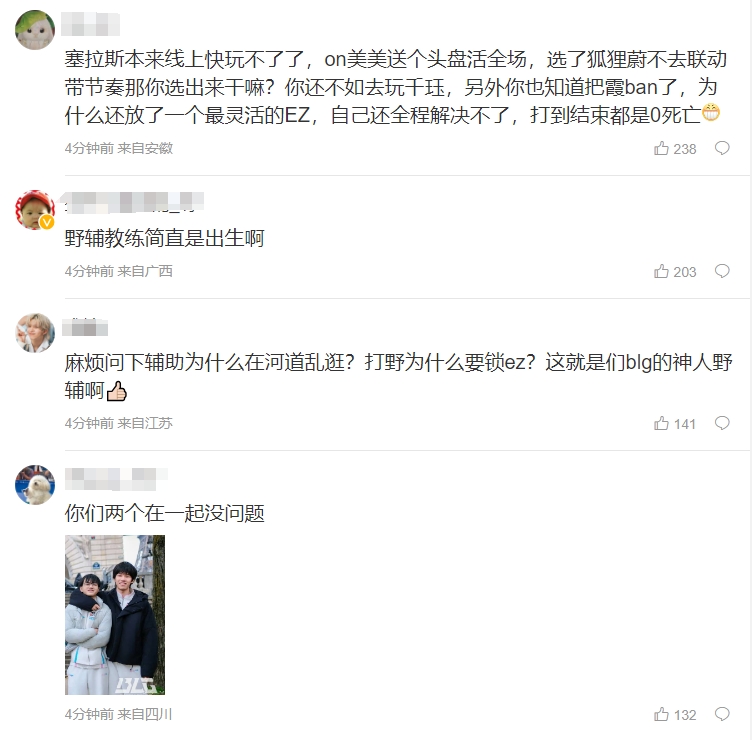752x740 pixels.
Task: Click the blurred username above 麻烦问下辅助 comment
Action: 85,327
